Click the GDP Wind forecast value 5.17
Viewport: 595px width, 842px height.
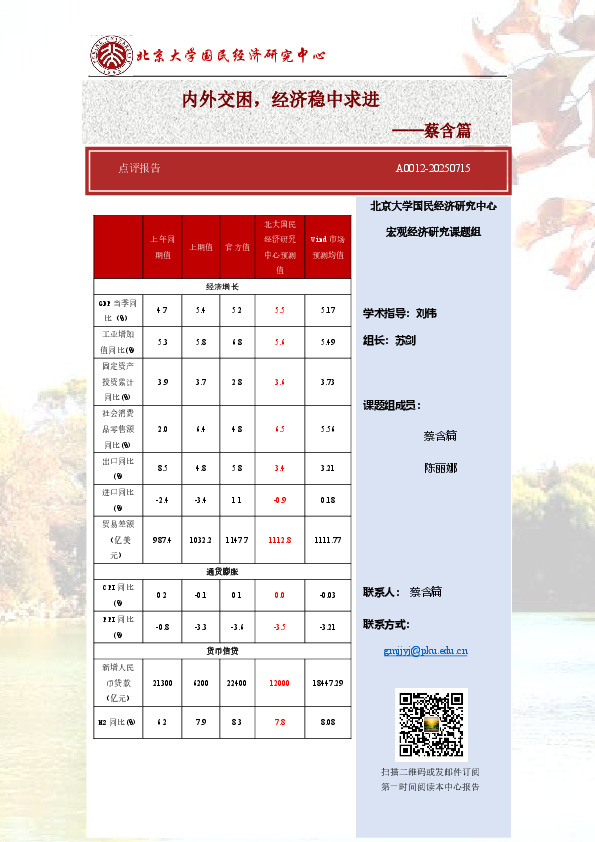coord(328,310)
